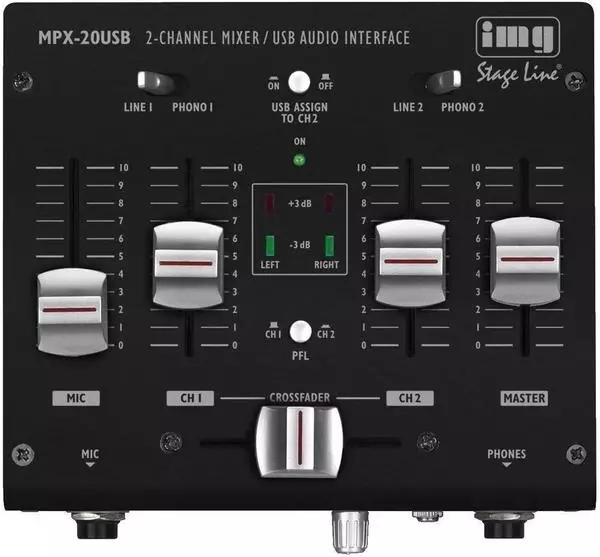Click the PHONES arrow label above the jack
600x557 pixels.
[x=506, y=457]
